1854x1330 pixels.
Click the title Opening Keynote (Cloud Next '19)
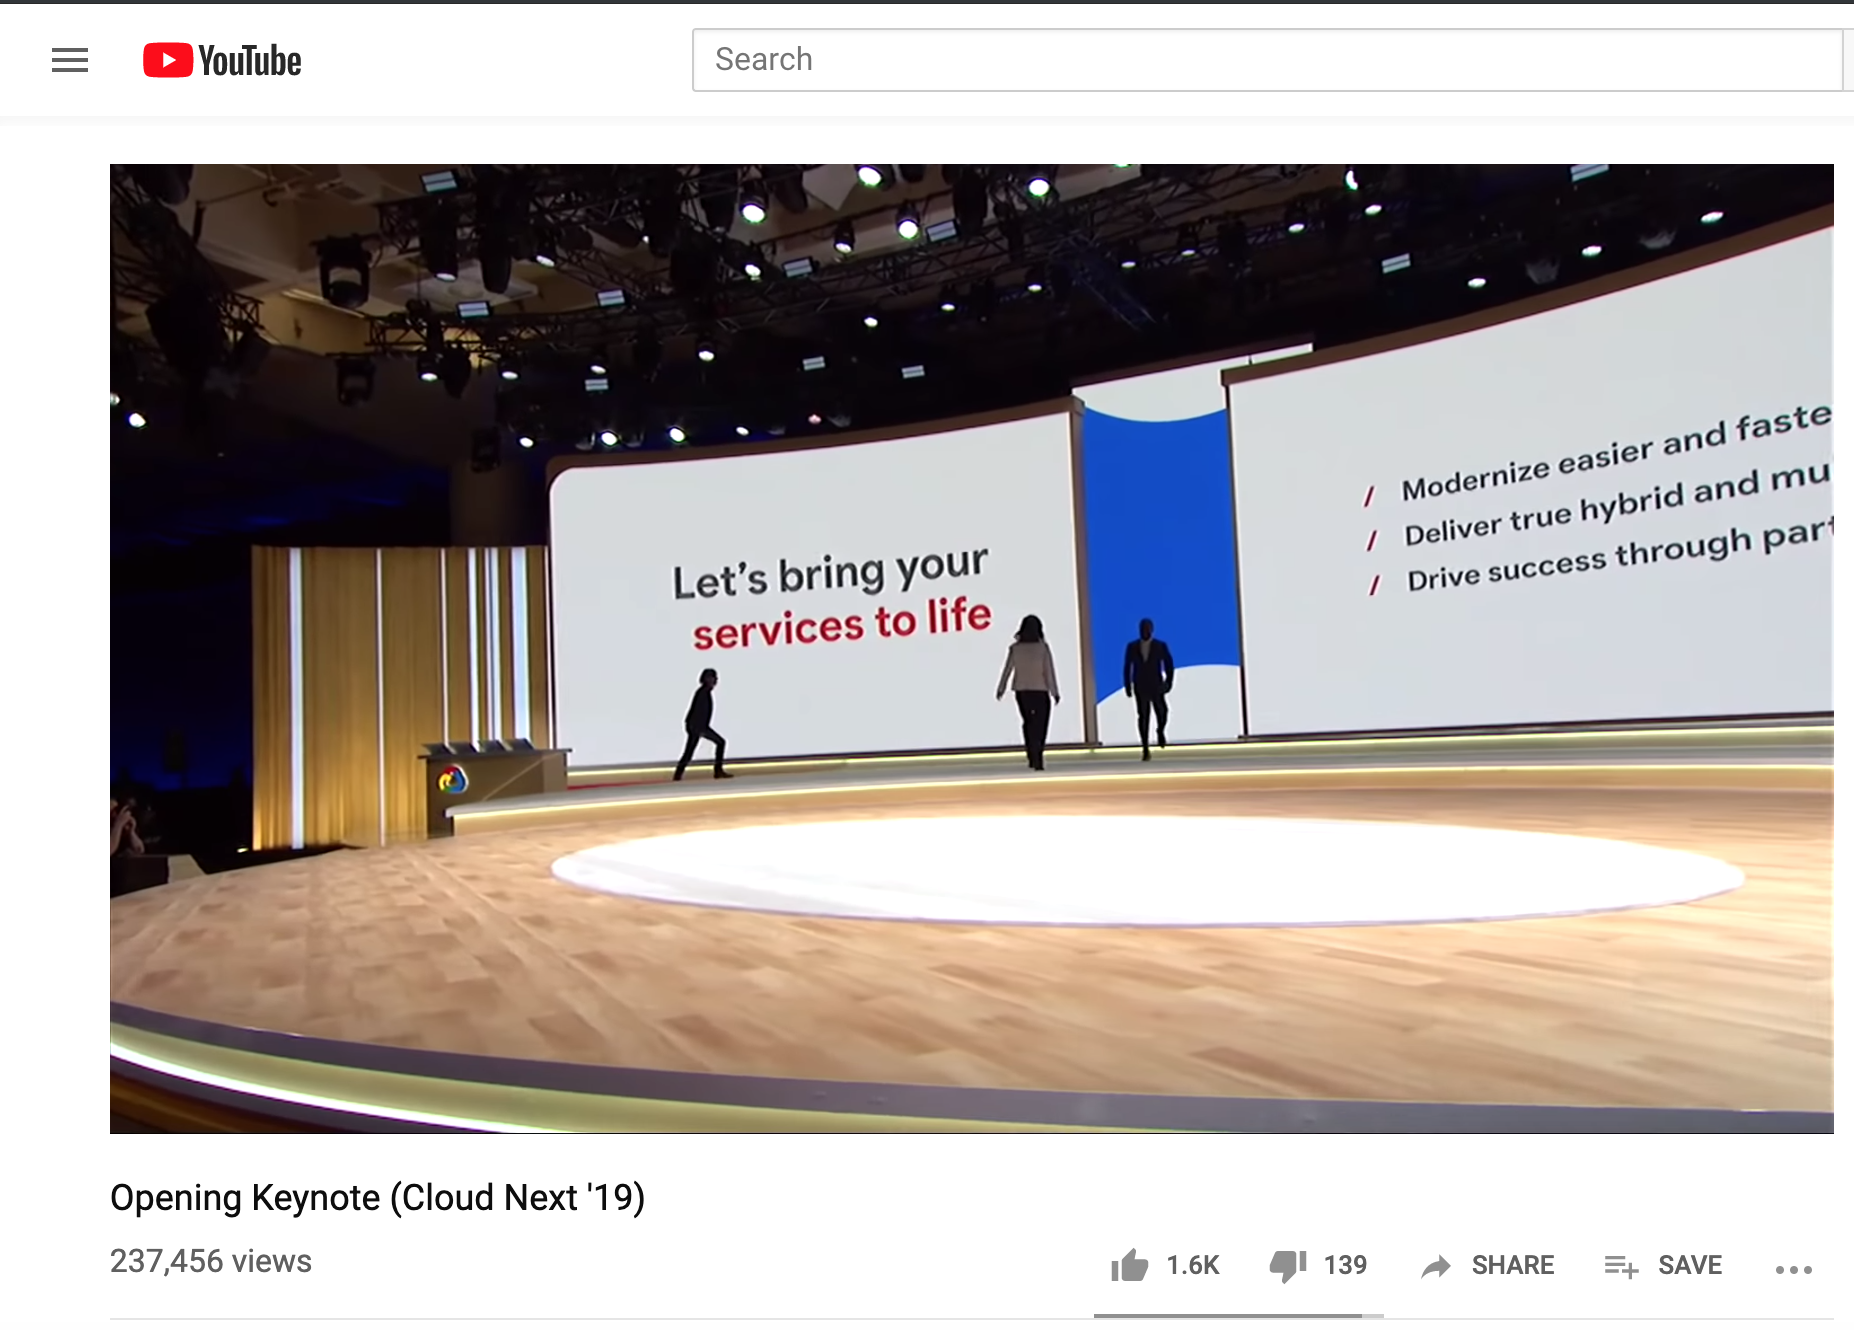[377, 1197]
